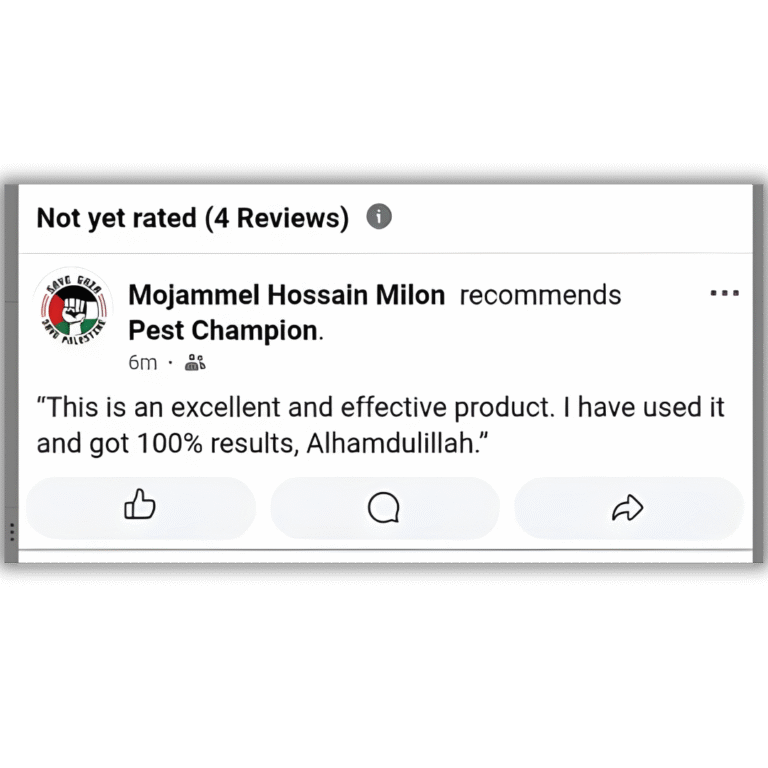Image resolution: width=768 pixels, height=768 pixels.
Task: Open Mojammel Hossain Milon's profile
Action: pos(287,295)
